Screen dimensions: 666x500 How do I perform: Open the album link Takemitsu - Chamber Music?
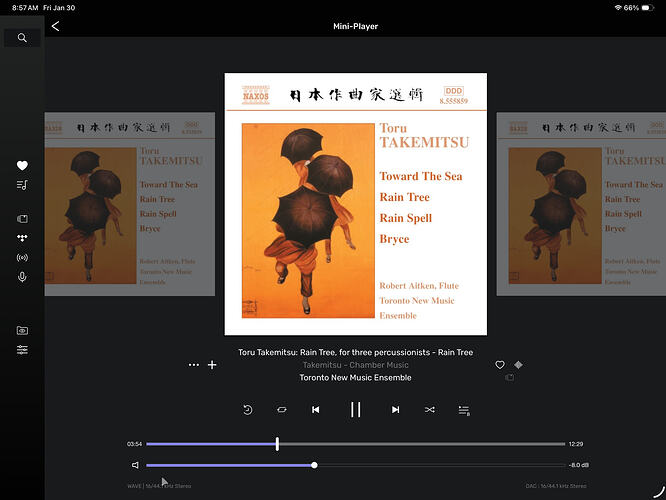coord(356,365)
